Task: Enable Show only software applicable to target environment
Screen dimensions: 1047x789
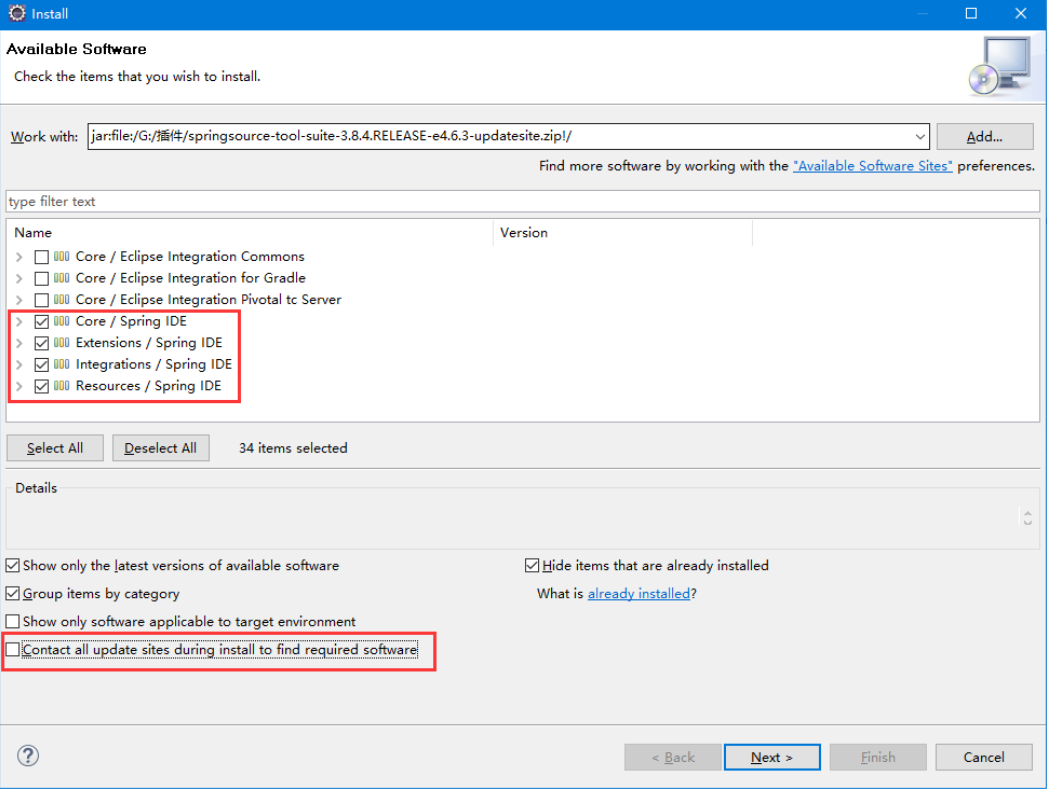Action: coord(13,621)
